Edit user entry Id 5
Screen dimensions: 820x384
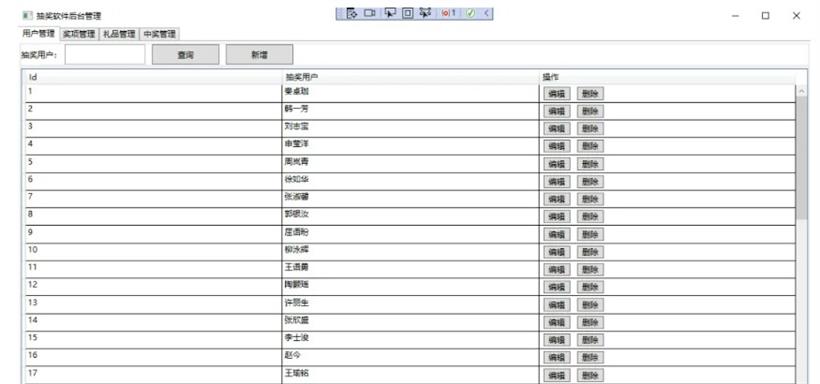557,164
